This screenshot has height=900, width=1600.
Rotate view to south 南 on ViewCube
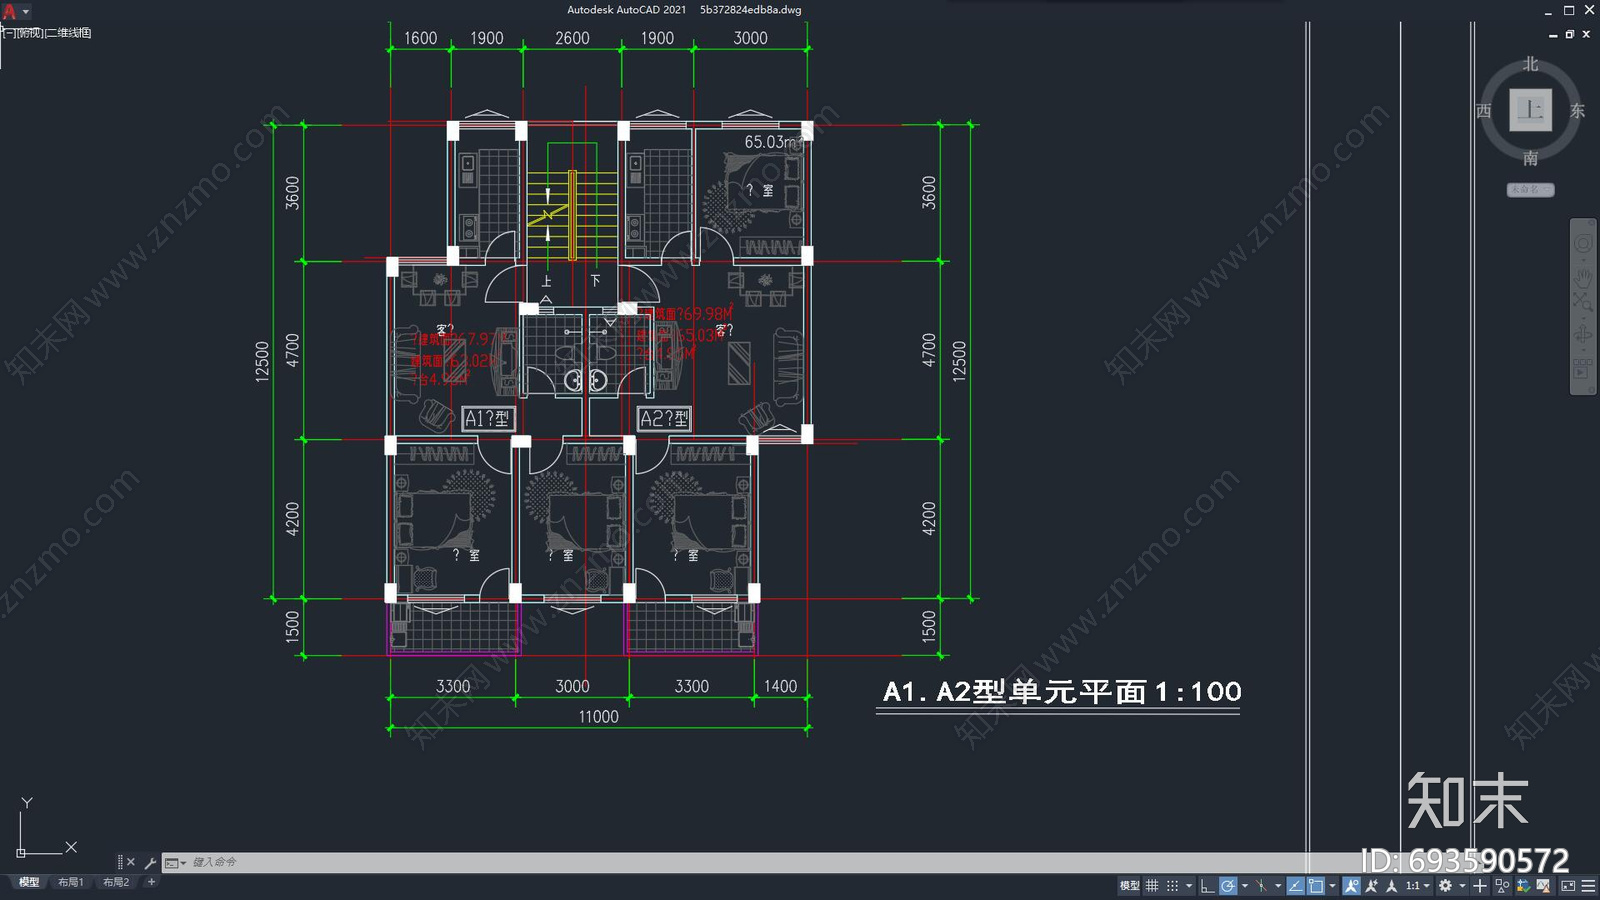pos(1530,158)
